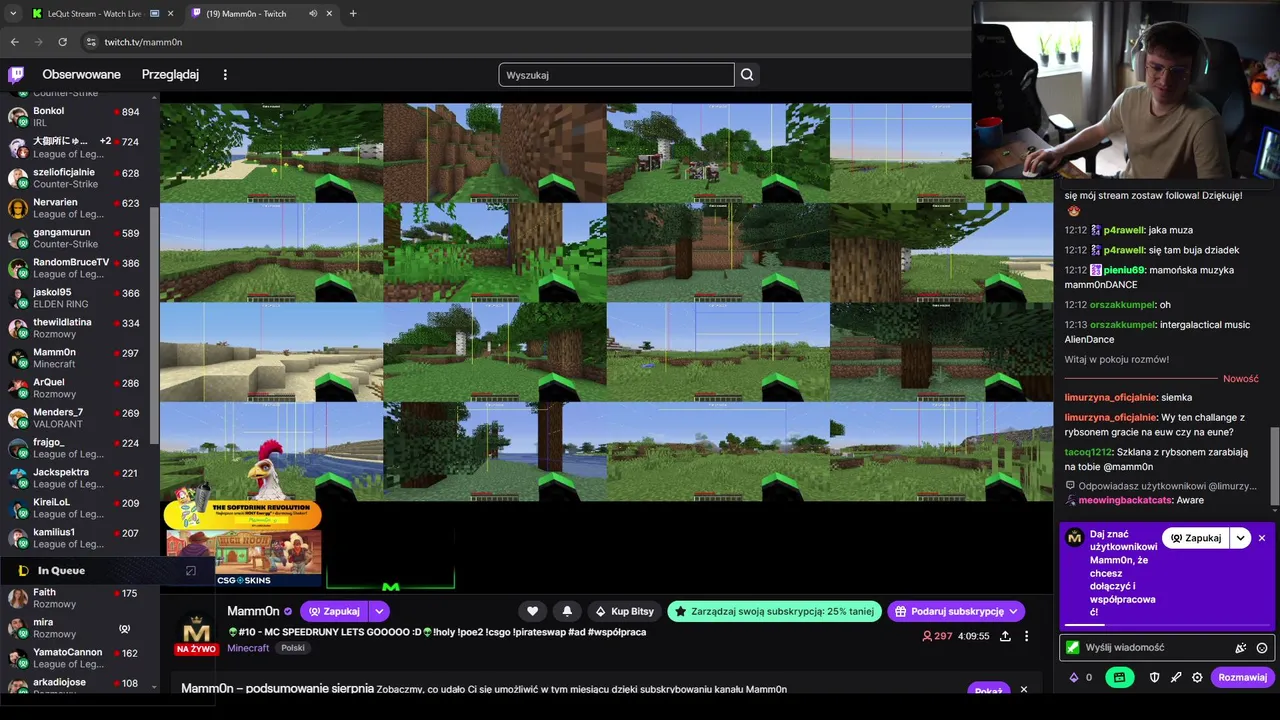Open chat settings gear icon
This screenshot has height=720, width=1280.
1197,677
